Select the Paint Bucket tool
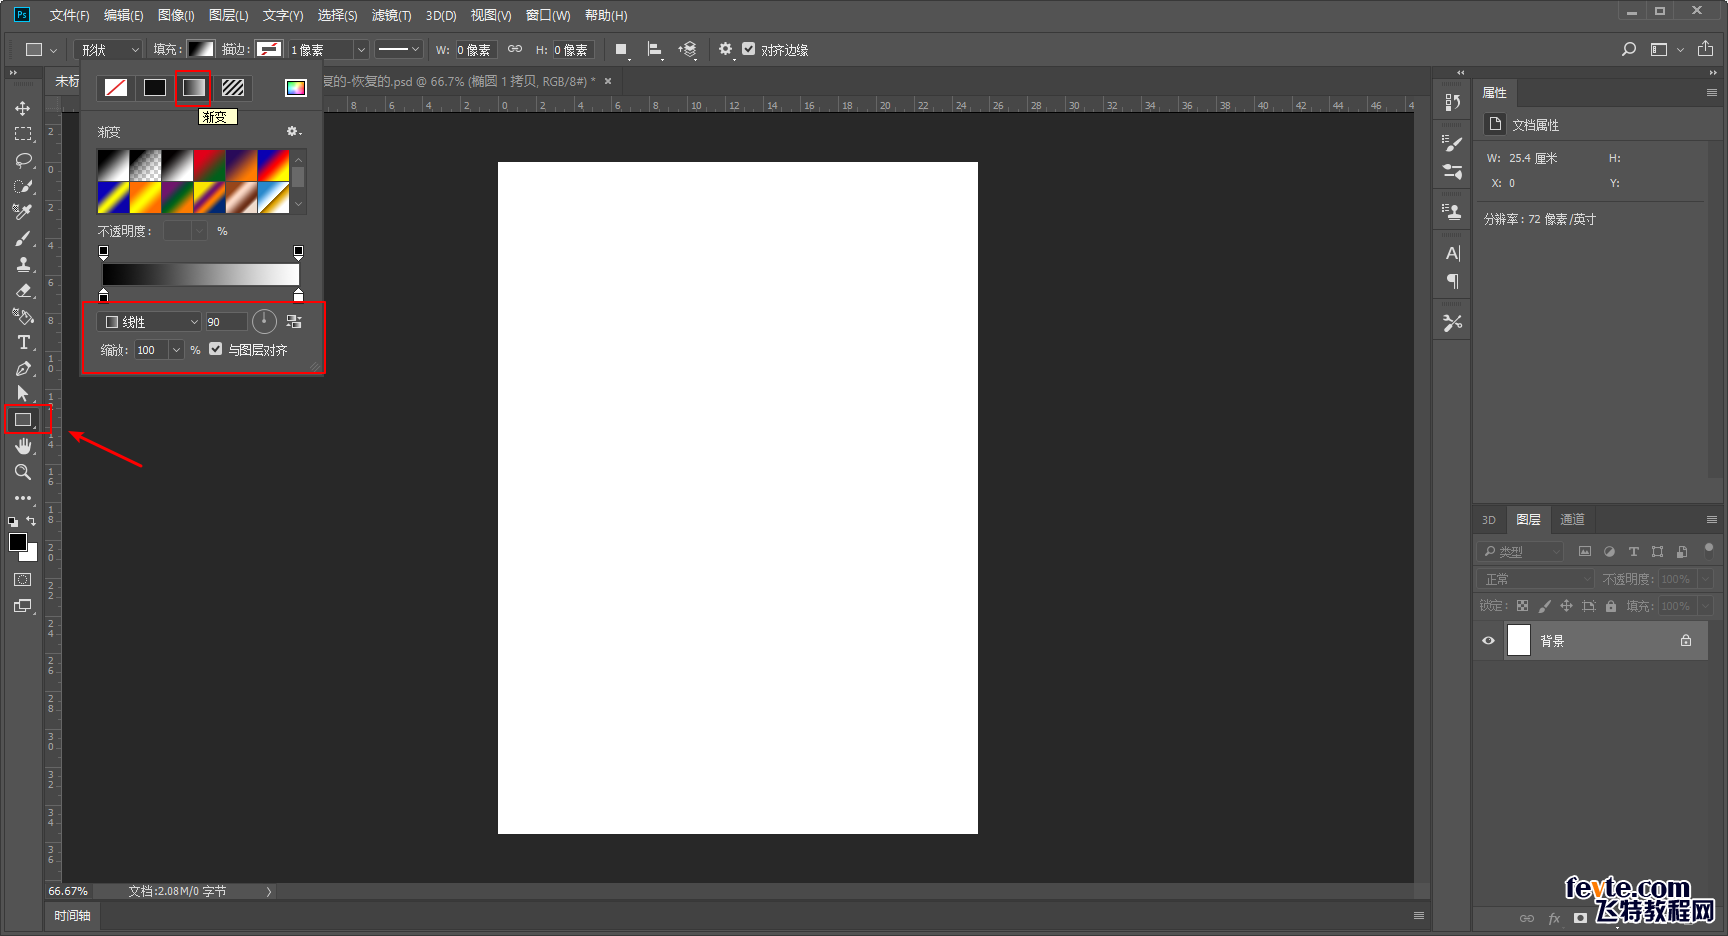Viewport: 1728px width, 936px height. click(22, 316)
